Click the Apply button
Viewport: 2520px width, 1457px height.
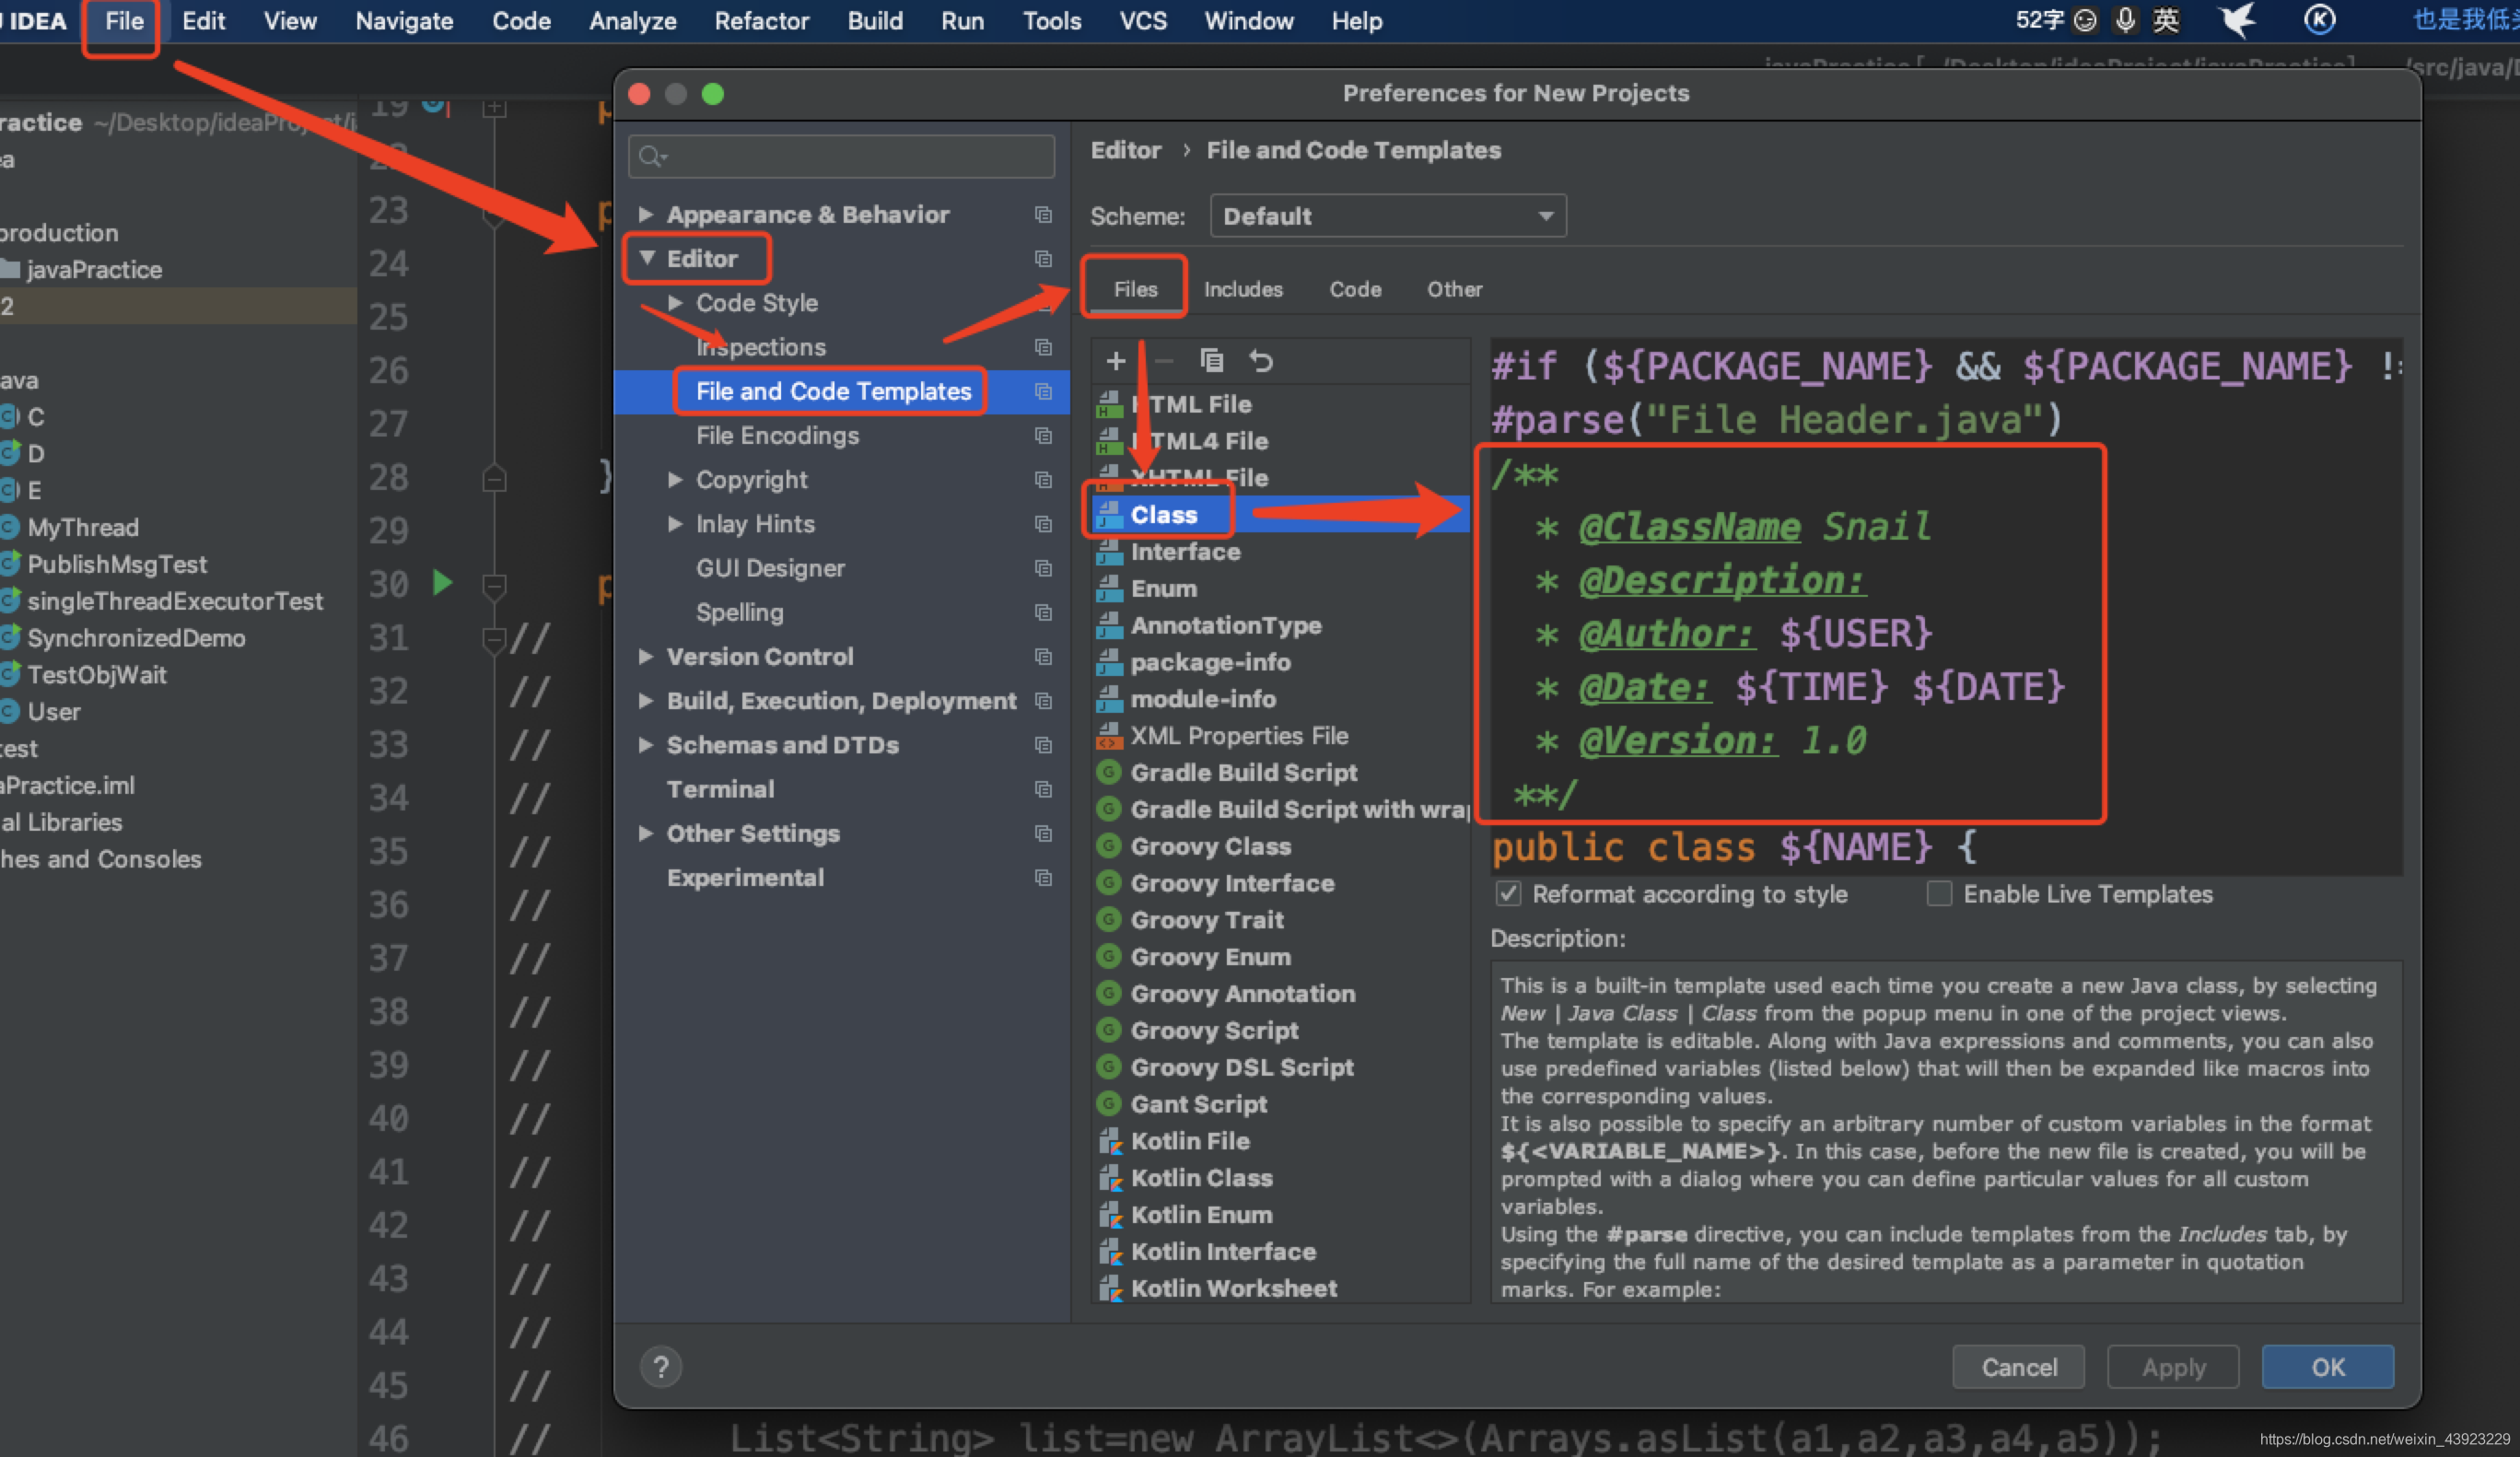2173,1367
